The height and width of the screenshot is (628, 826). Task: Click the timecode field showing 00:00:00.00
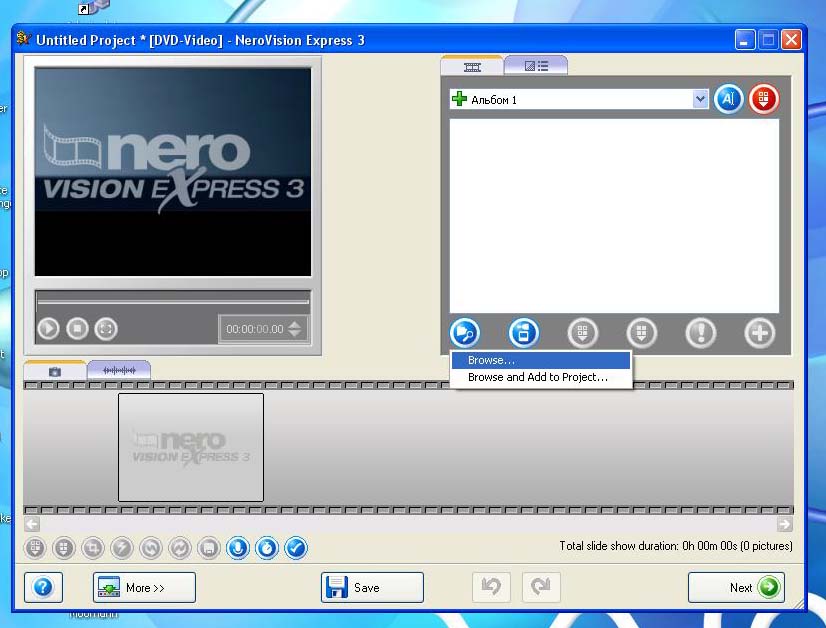[255, 329]
